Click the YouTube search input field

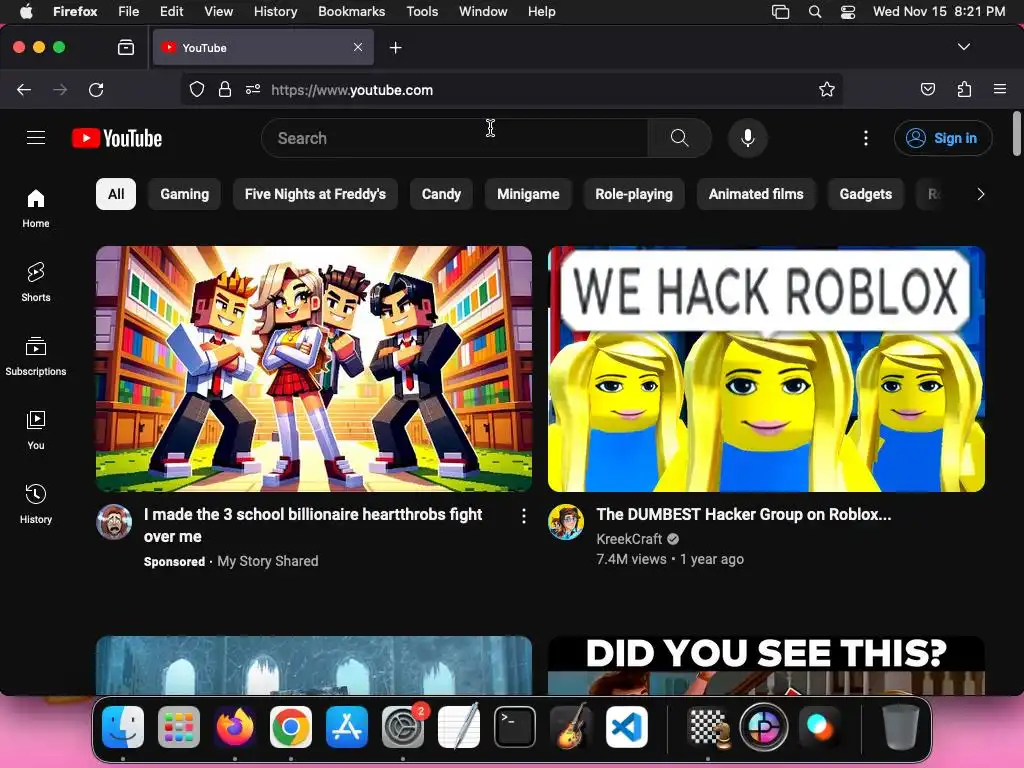click(455, 138)
